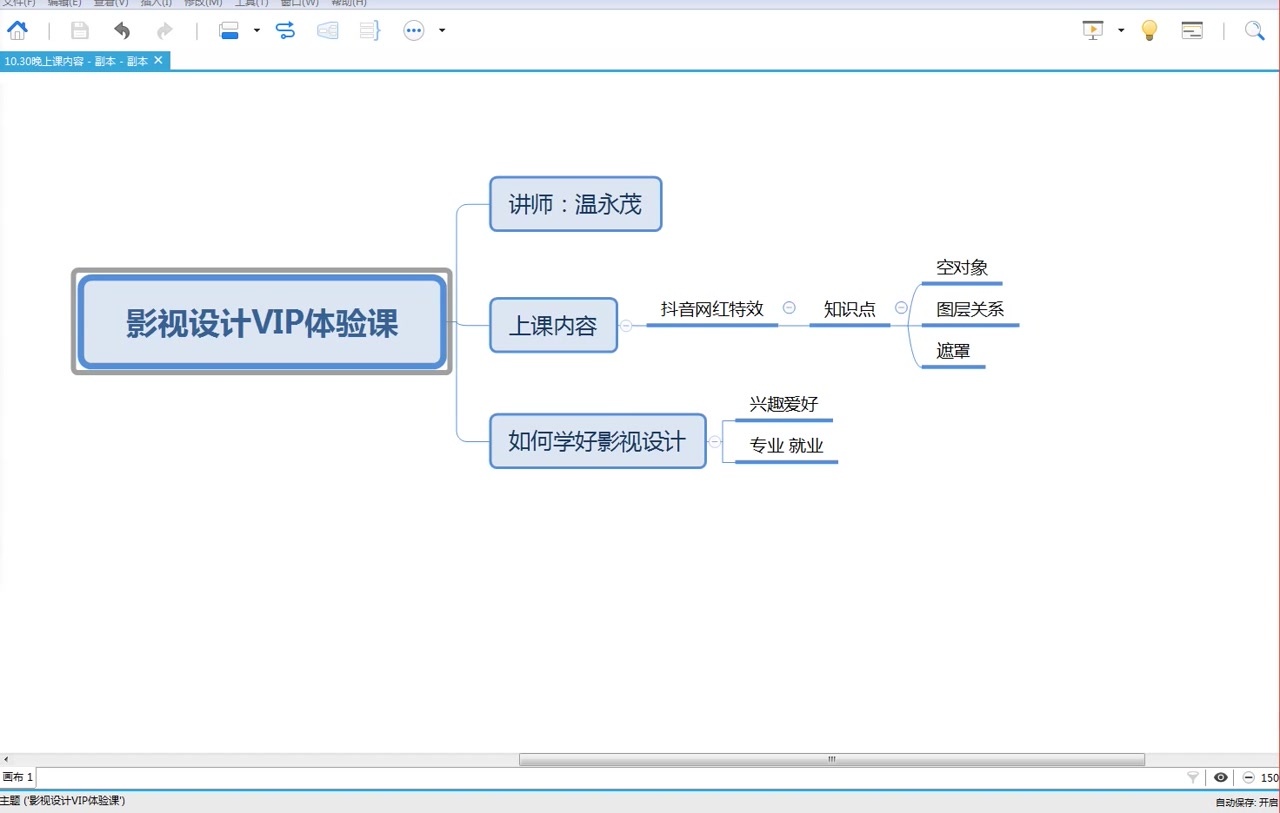Zoom out with the minus button
Screen dimensions: 1280x813
1248,777
